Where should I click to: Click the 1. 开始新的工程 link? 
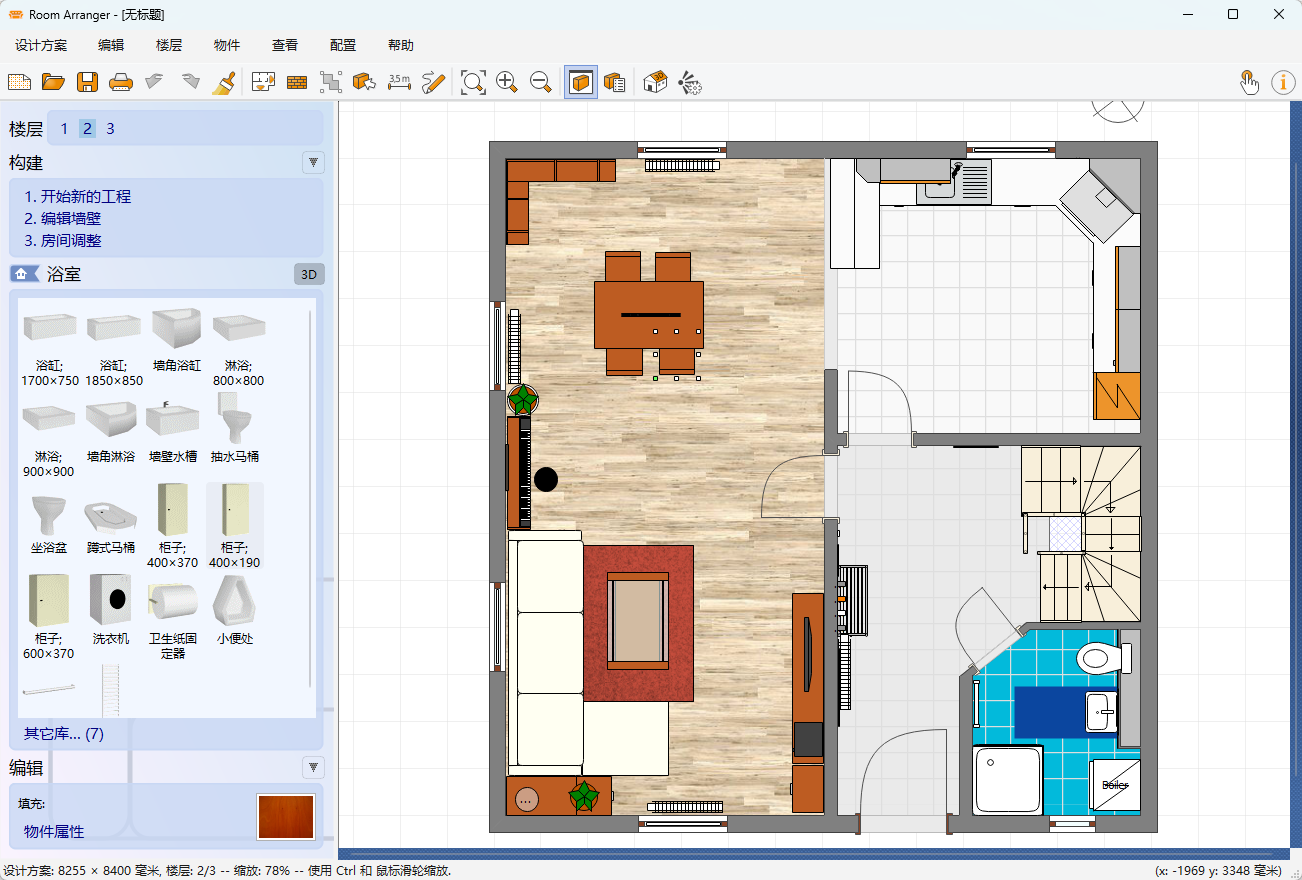click(x=78, y=197)
